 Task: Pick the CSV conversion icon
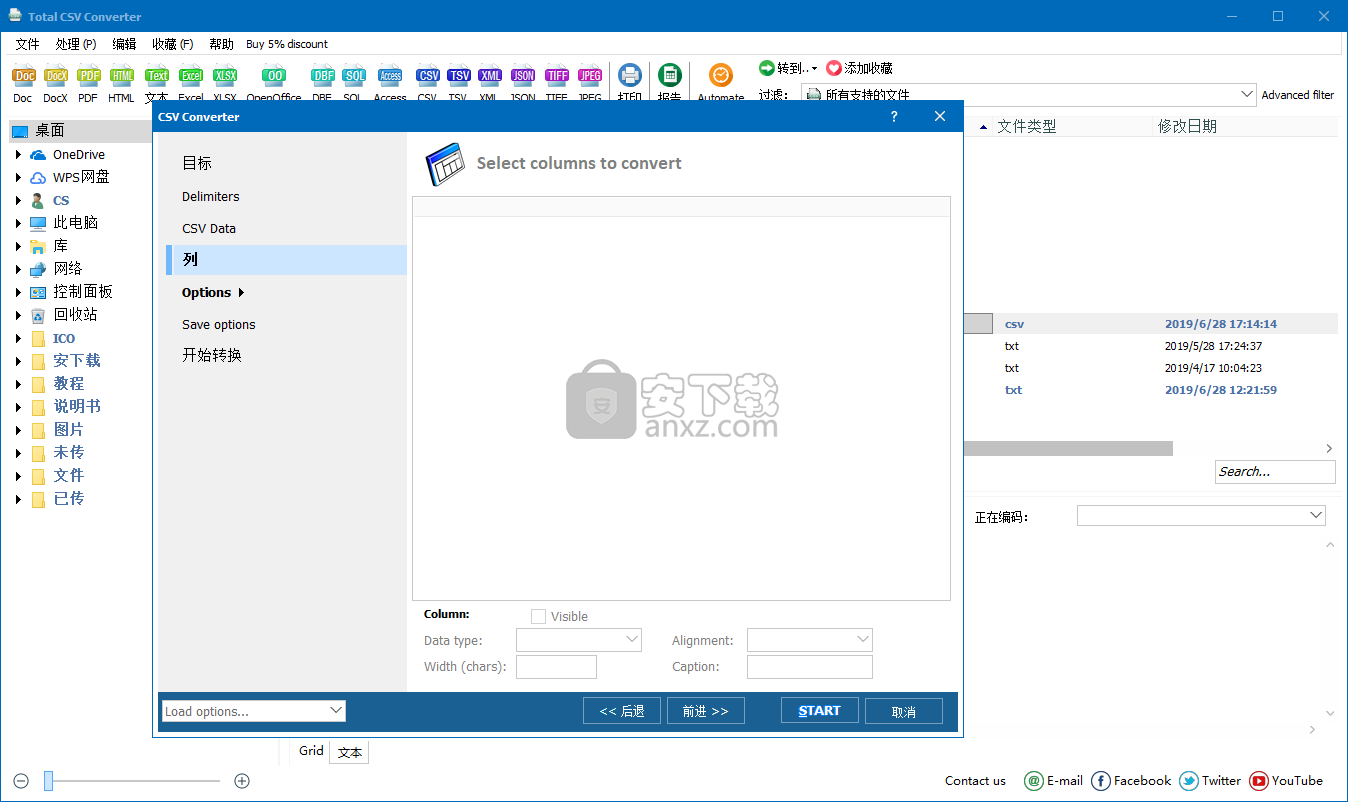coord(428,76)
